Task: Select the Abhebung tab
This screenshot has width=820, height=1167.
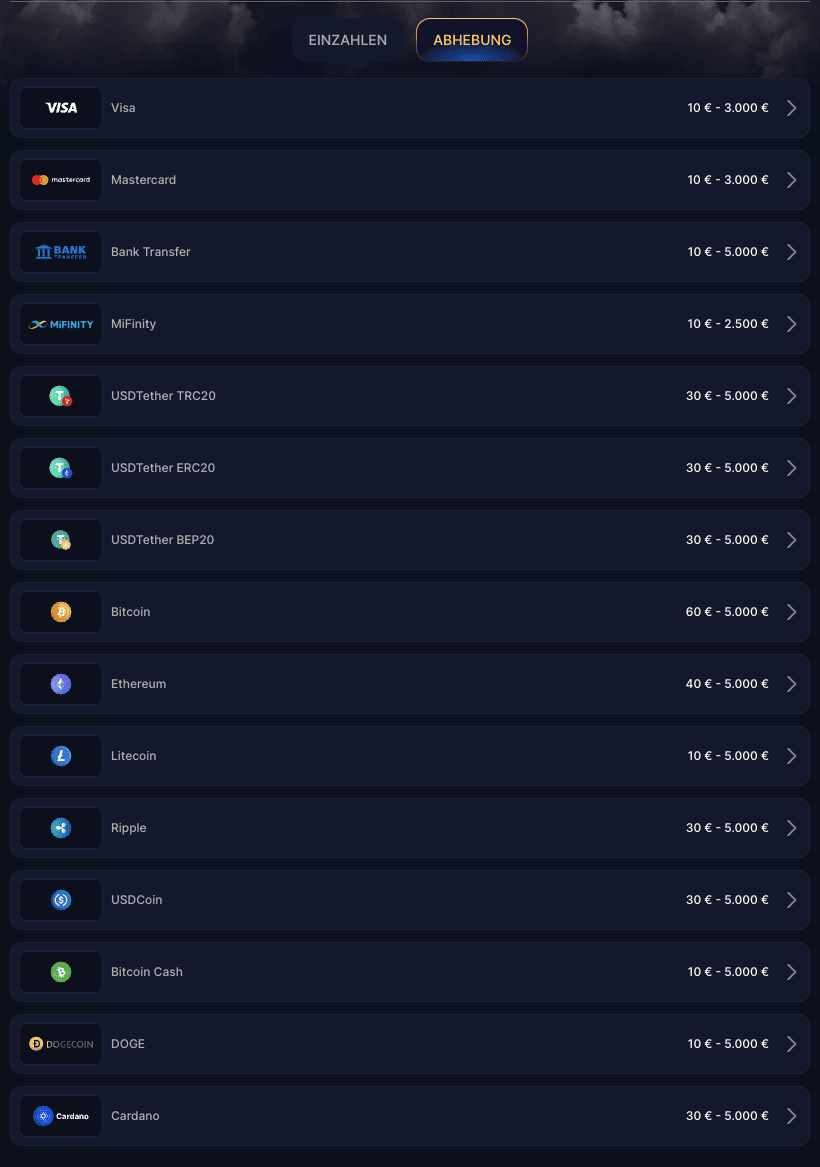Action: (472, 40)
